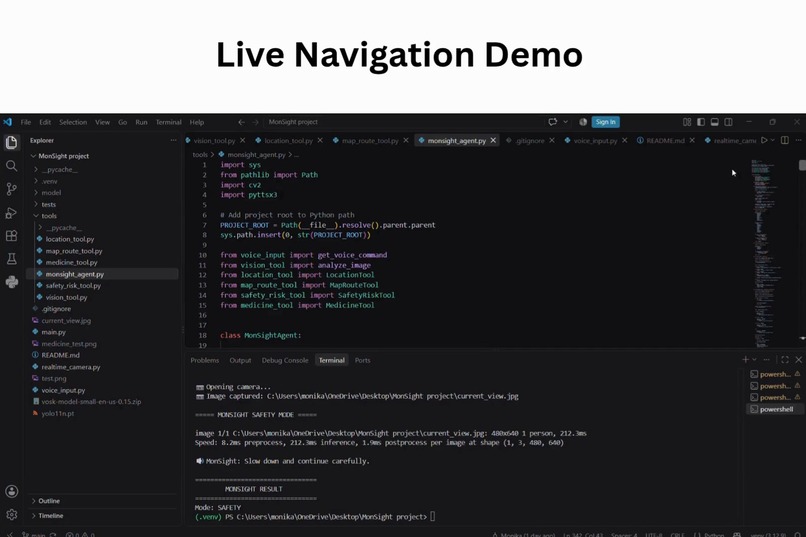Go back with the navigation arrow

click(x=241, y=122)
